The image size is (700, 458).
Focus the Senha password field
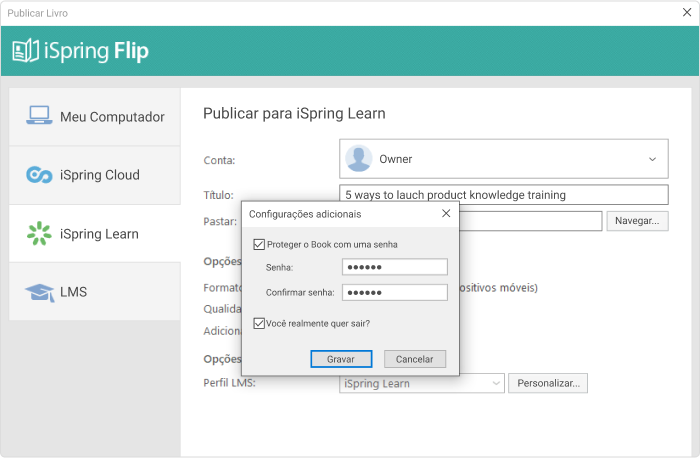395,267
